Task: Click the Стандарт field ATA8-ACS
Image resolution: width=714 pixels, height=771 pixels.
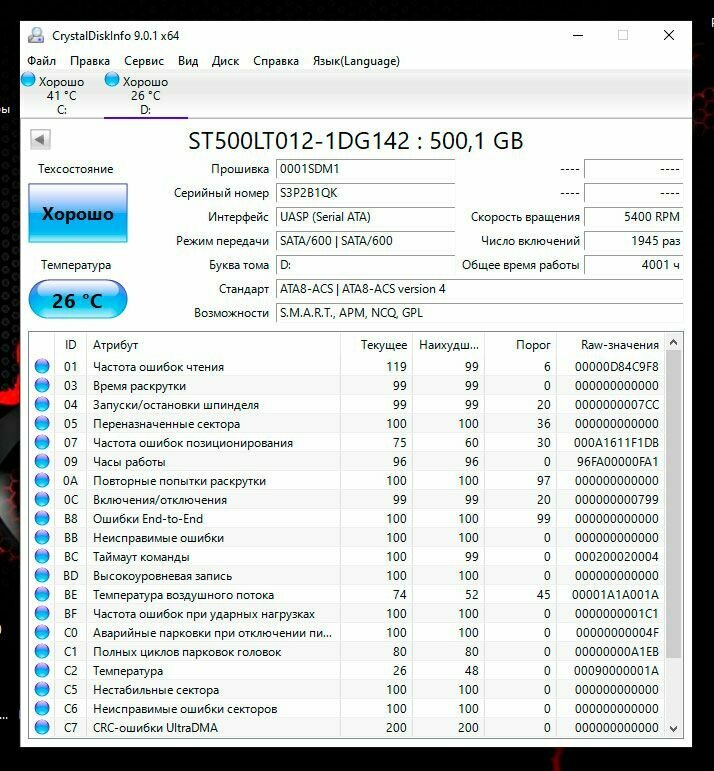Action: coord(479,289)
